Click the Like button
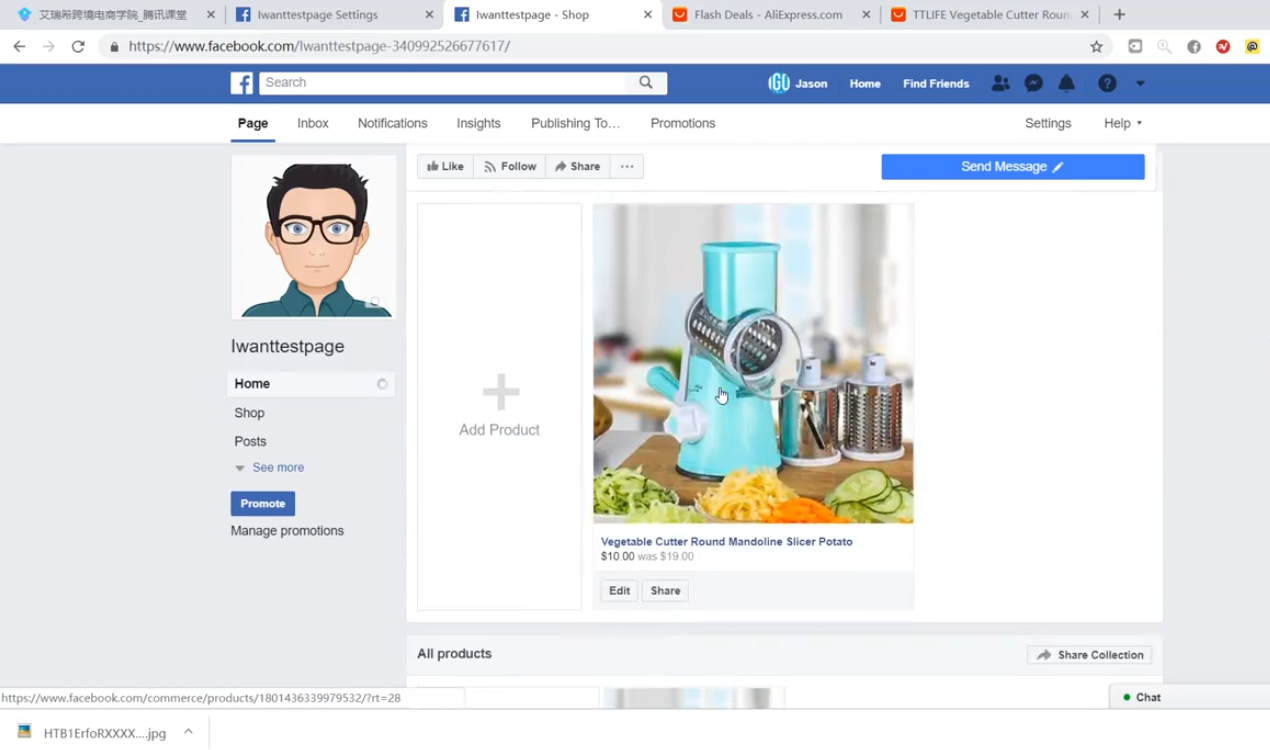Viewport: 1270px width, 750px height. [445, 167]
